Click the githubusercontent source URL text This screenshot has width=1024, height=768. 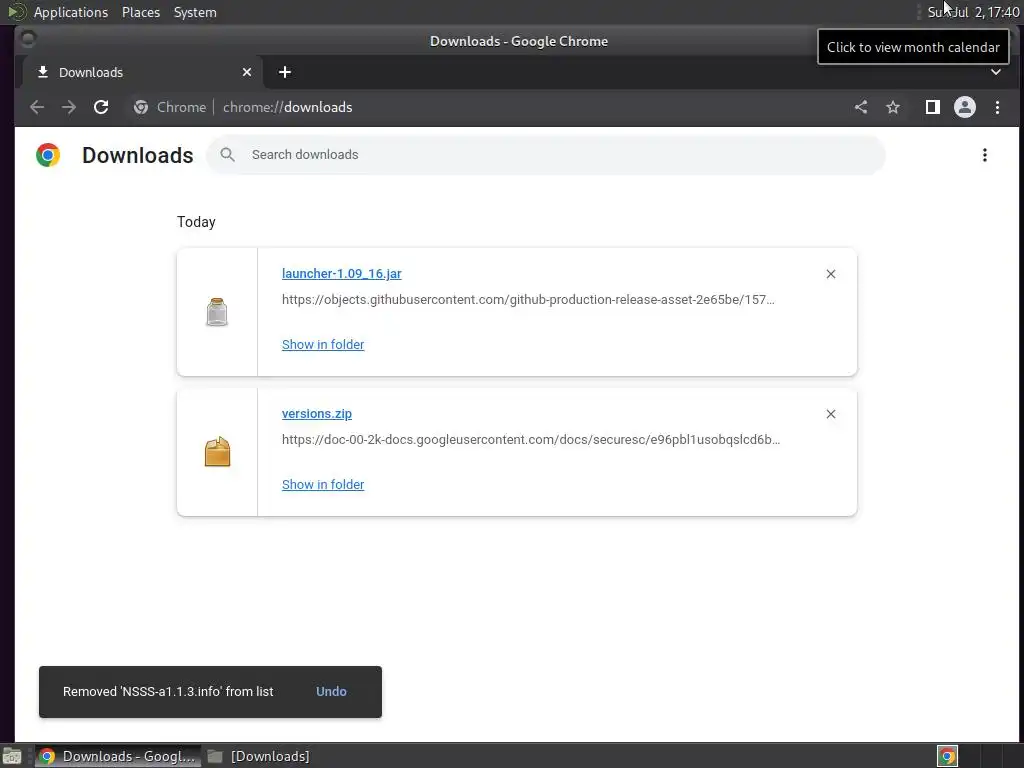pyautogui.click(x=528, y=300)
